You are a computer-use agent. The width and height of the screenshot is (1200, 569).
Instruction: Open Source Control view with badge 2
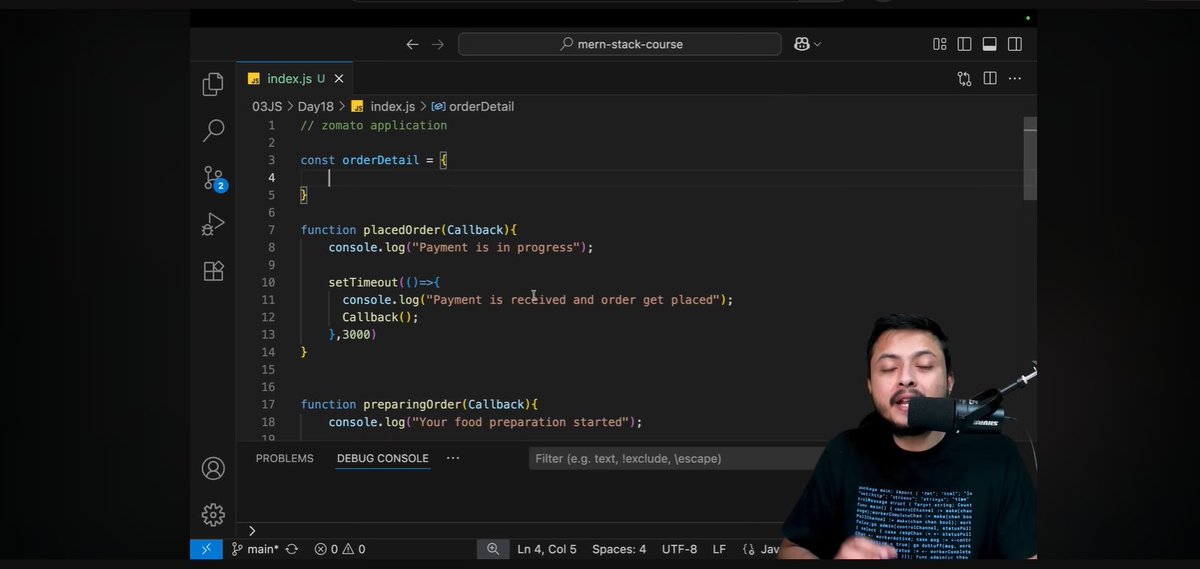214,178
